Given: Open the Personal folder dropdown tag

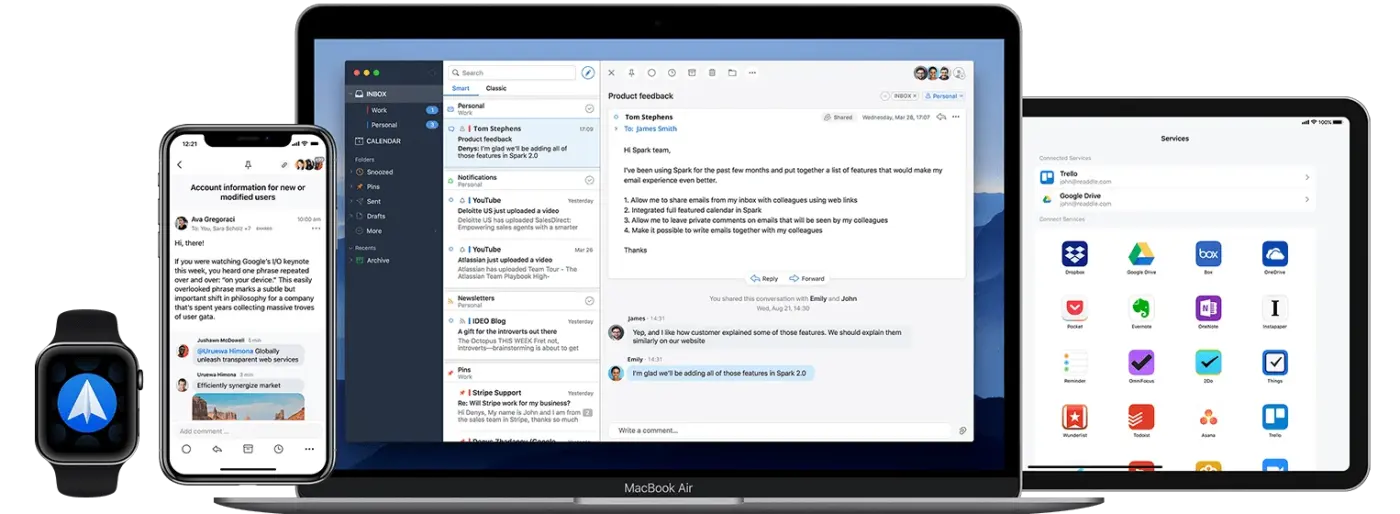Looking at the screenshot, I should point(944,96).
